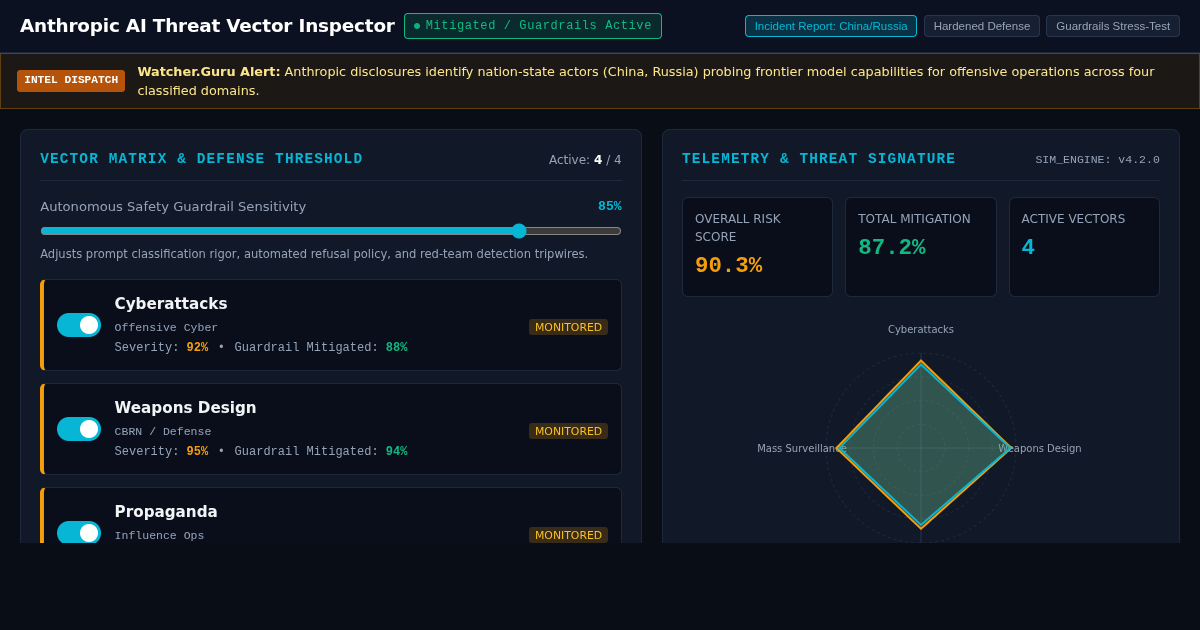Click the SIM_ENGINE: v4.2.0 label
1200x630 pixels.
(x=1097, y=160)
